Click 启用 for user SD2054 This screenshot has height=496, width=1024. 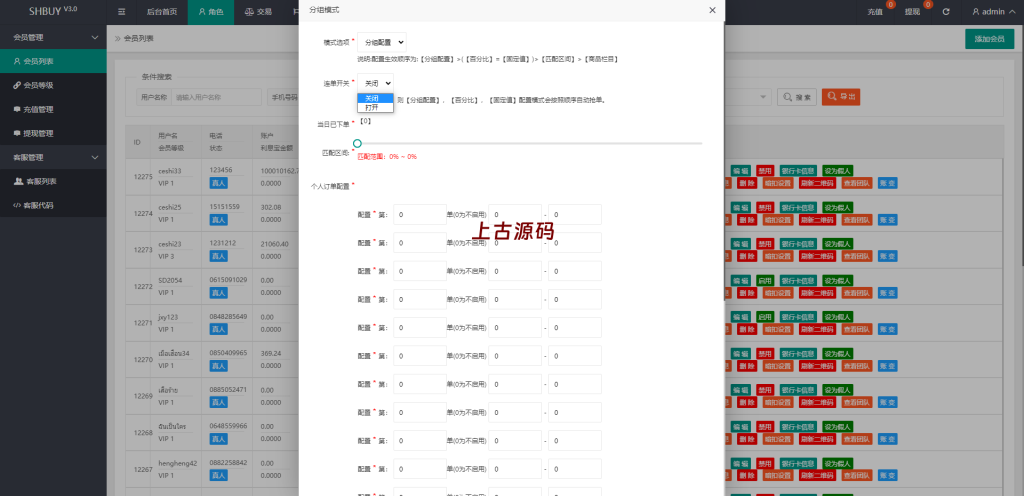(764, 280)
